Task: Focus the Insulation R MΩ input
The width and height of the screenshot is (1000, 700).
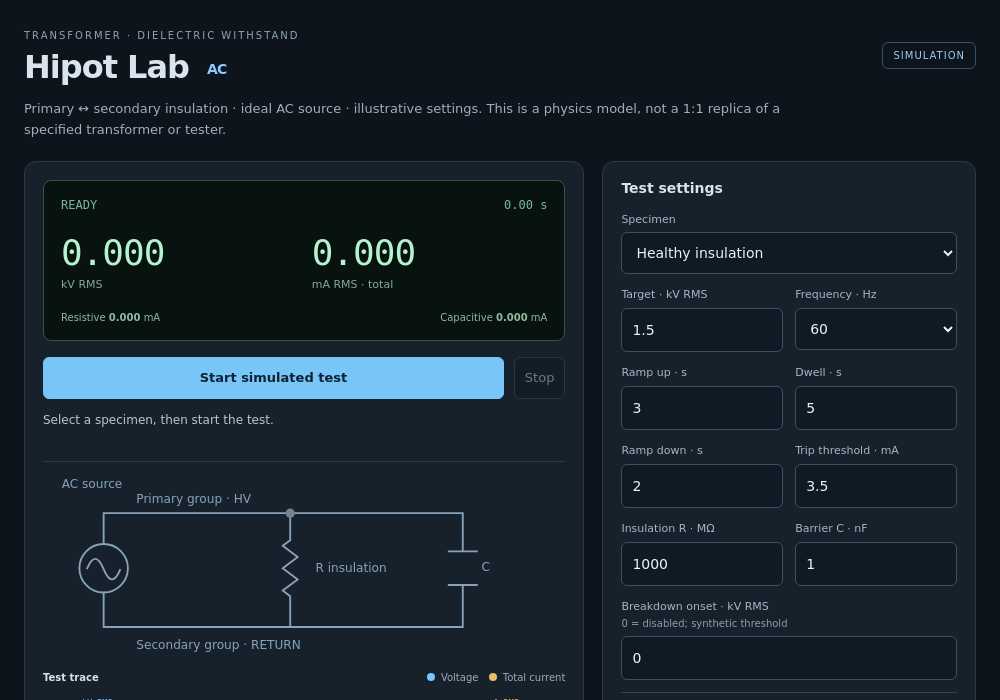Action: tap(702, 564)
